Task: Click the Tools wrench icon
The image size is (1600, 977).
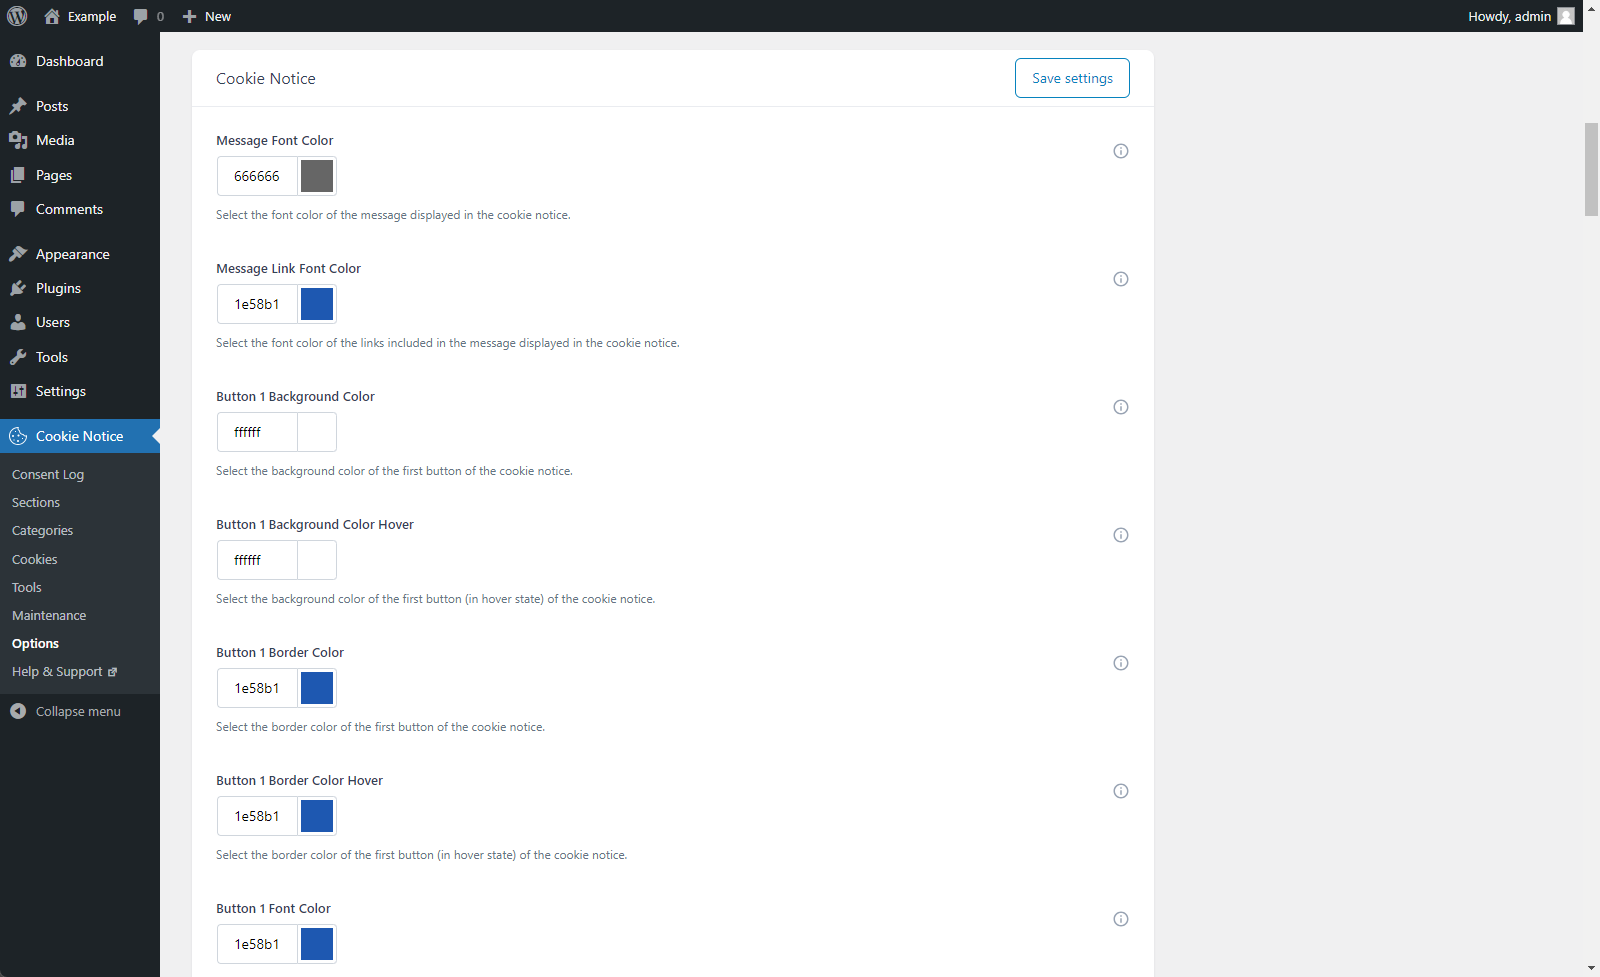Action: [x=18, y=357]
